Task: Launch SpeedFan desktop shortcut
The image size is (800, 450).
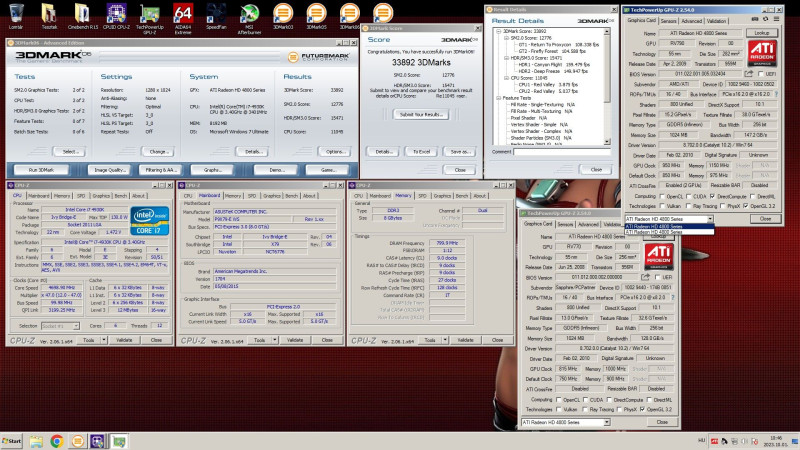Action: (x=216, y=16)
